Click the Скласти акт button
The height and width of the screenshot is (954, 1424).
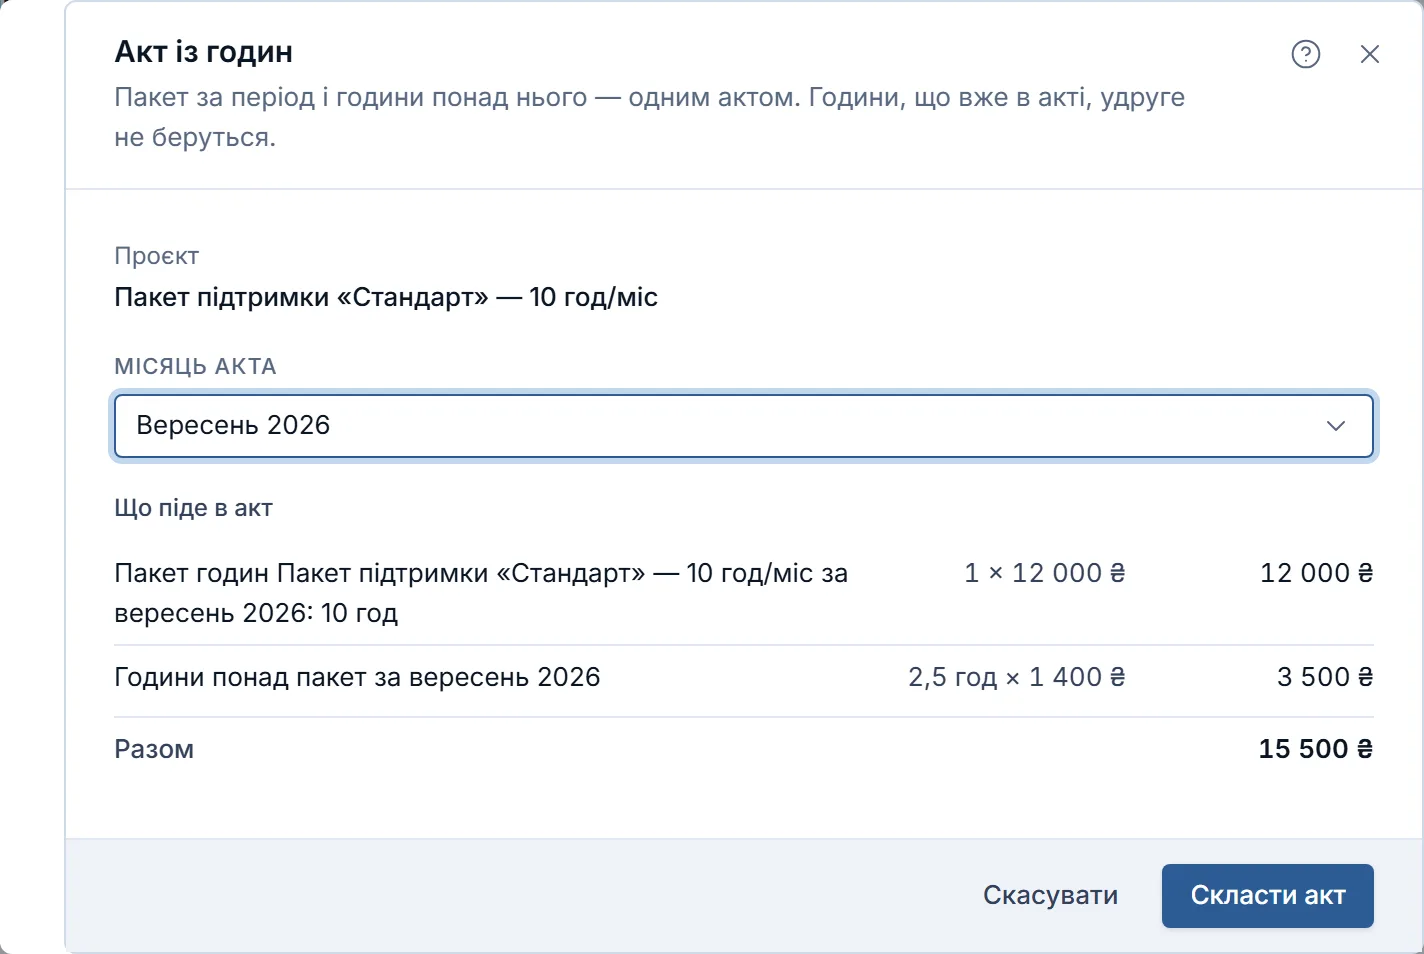[x=1267, y=895]
